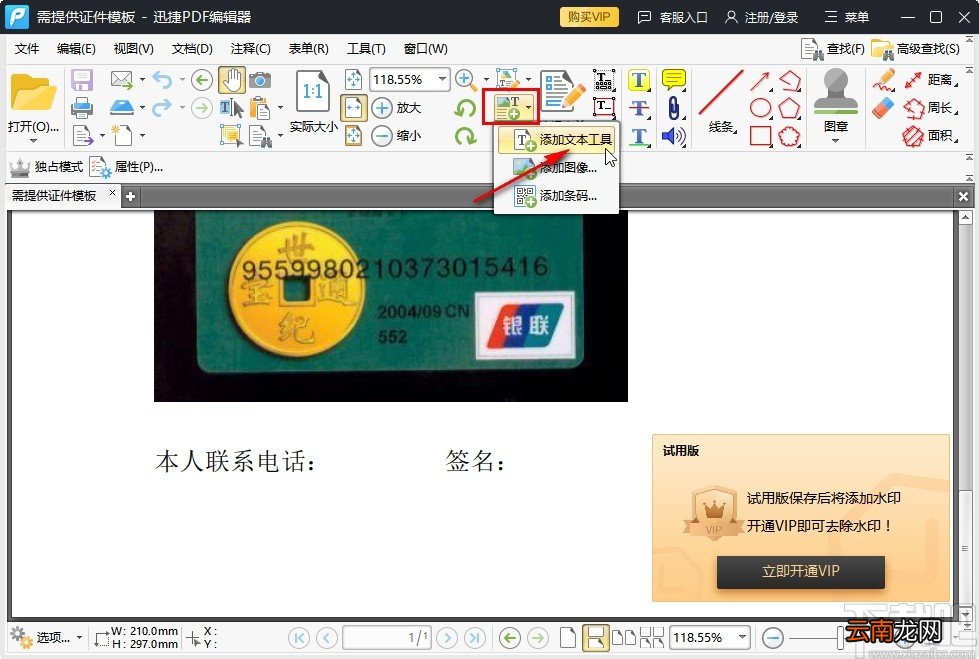Click the 放大 zoom in button
The image size is (979, 659).
pos(398,107)
